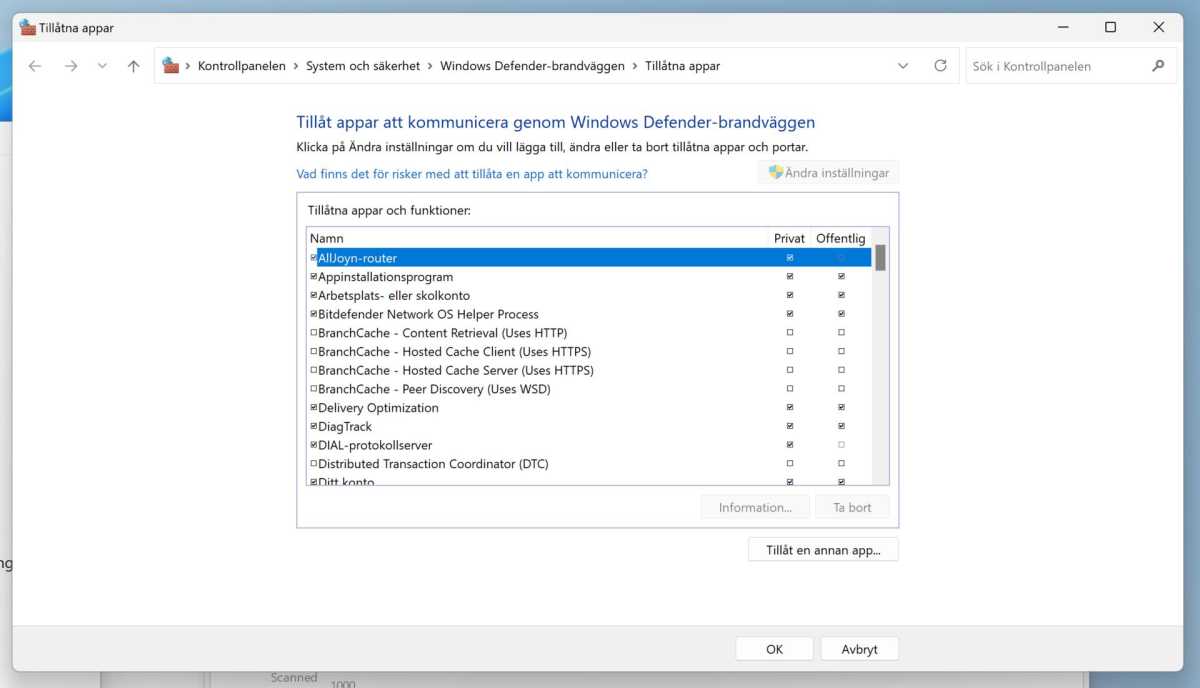Click the Privat column header
1200x688 pixels.
click(x=789, y=238)
